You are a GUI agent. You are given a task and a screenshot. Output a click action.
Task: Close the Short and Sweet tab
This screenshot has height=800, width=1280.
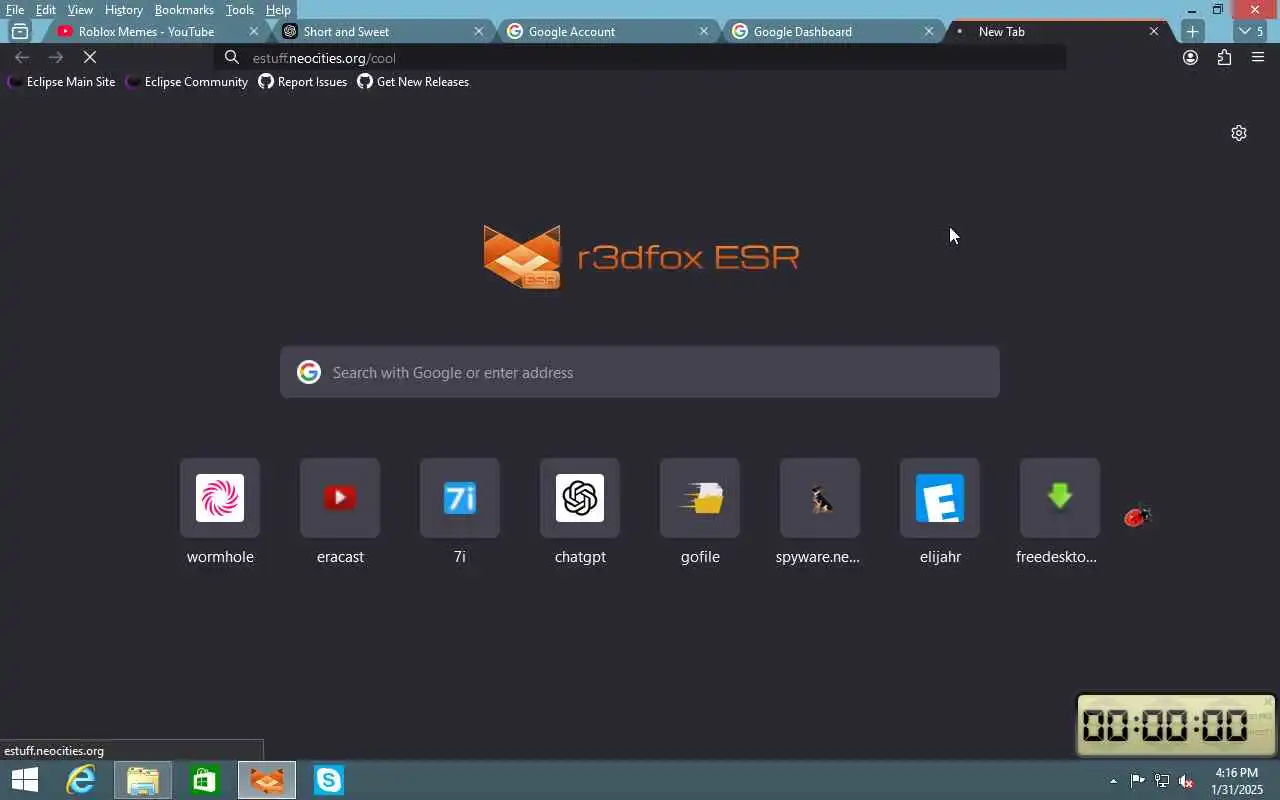[478, 31]
